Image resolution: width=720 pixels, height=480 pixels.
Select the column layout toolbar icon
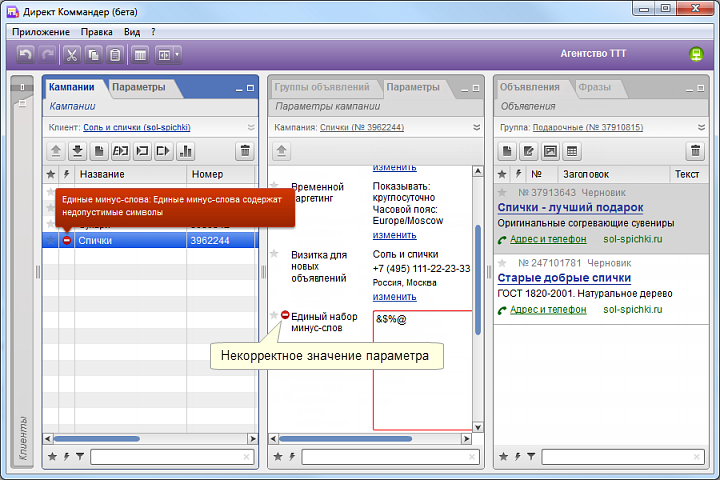[x=141, y=55]
